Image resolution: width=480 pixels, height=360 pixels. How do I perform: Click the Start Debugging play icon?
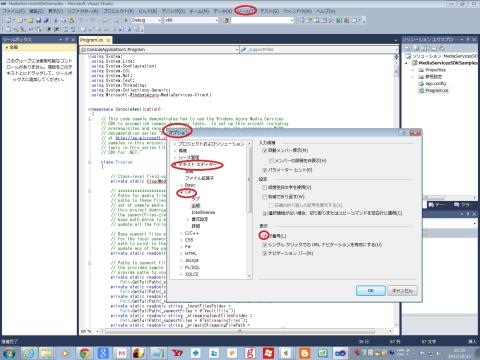126,20
